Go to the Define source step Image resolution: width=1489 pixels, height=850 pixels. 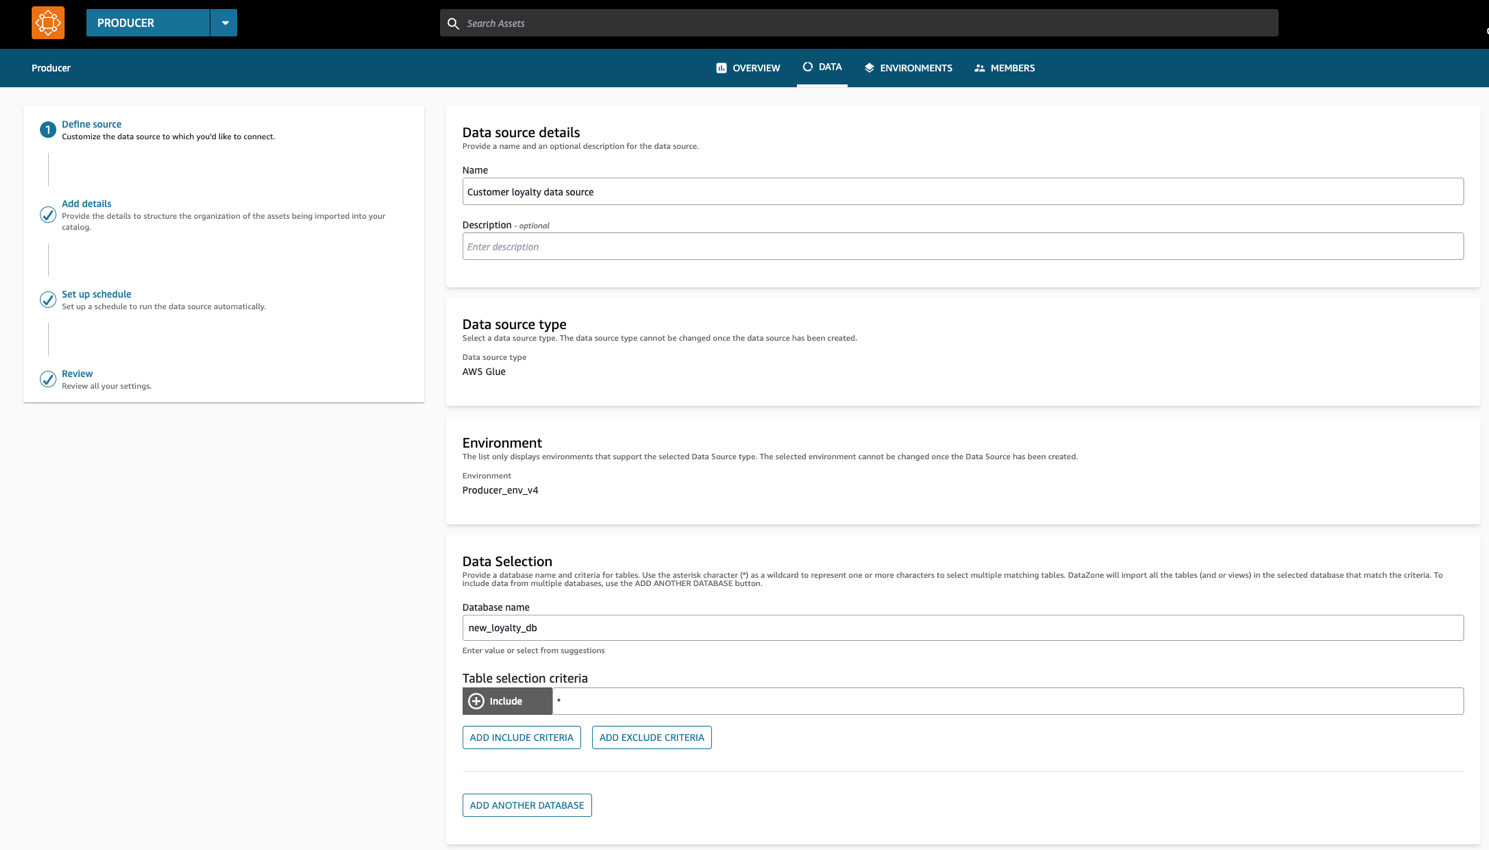click(x=91, y=124)
